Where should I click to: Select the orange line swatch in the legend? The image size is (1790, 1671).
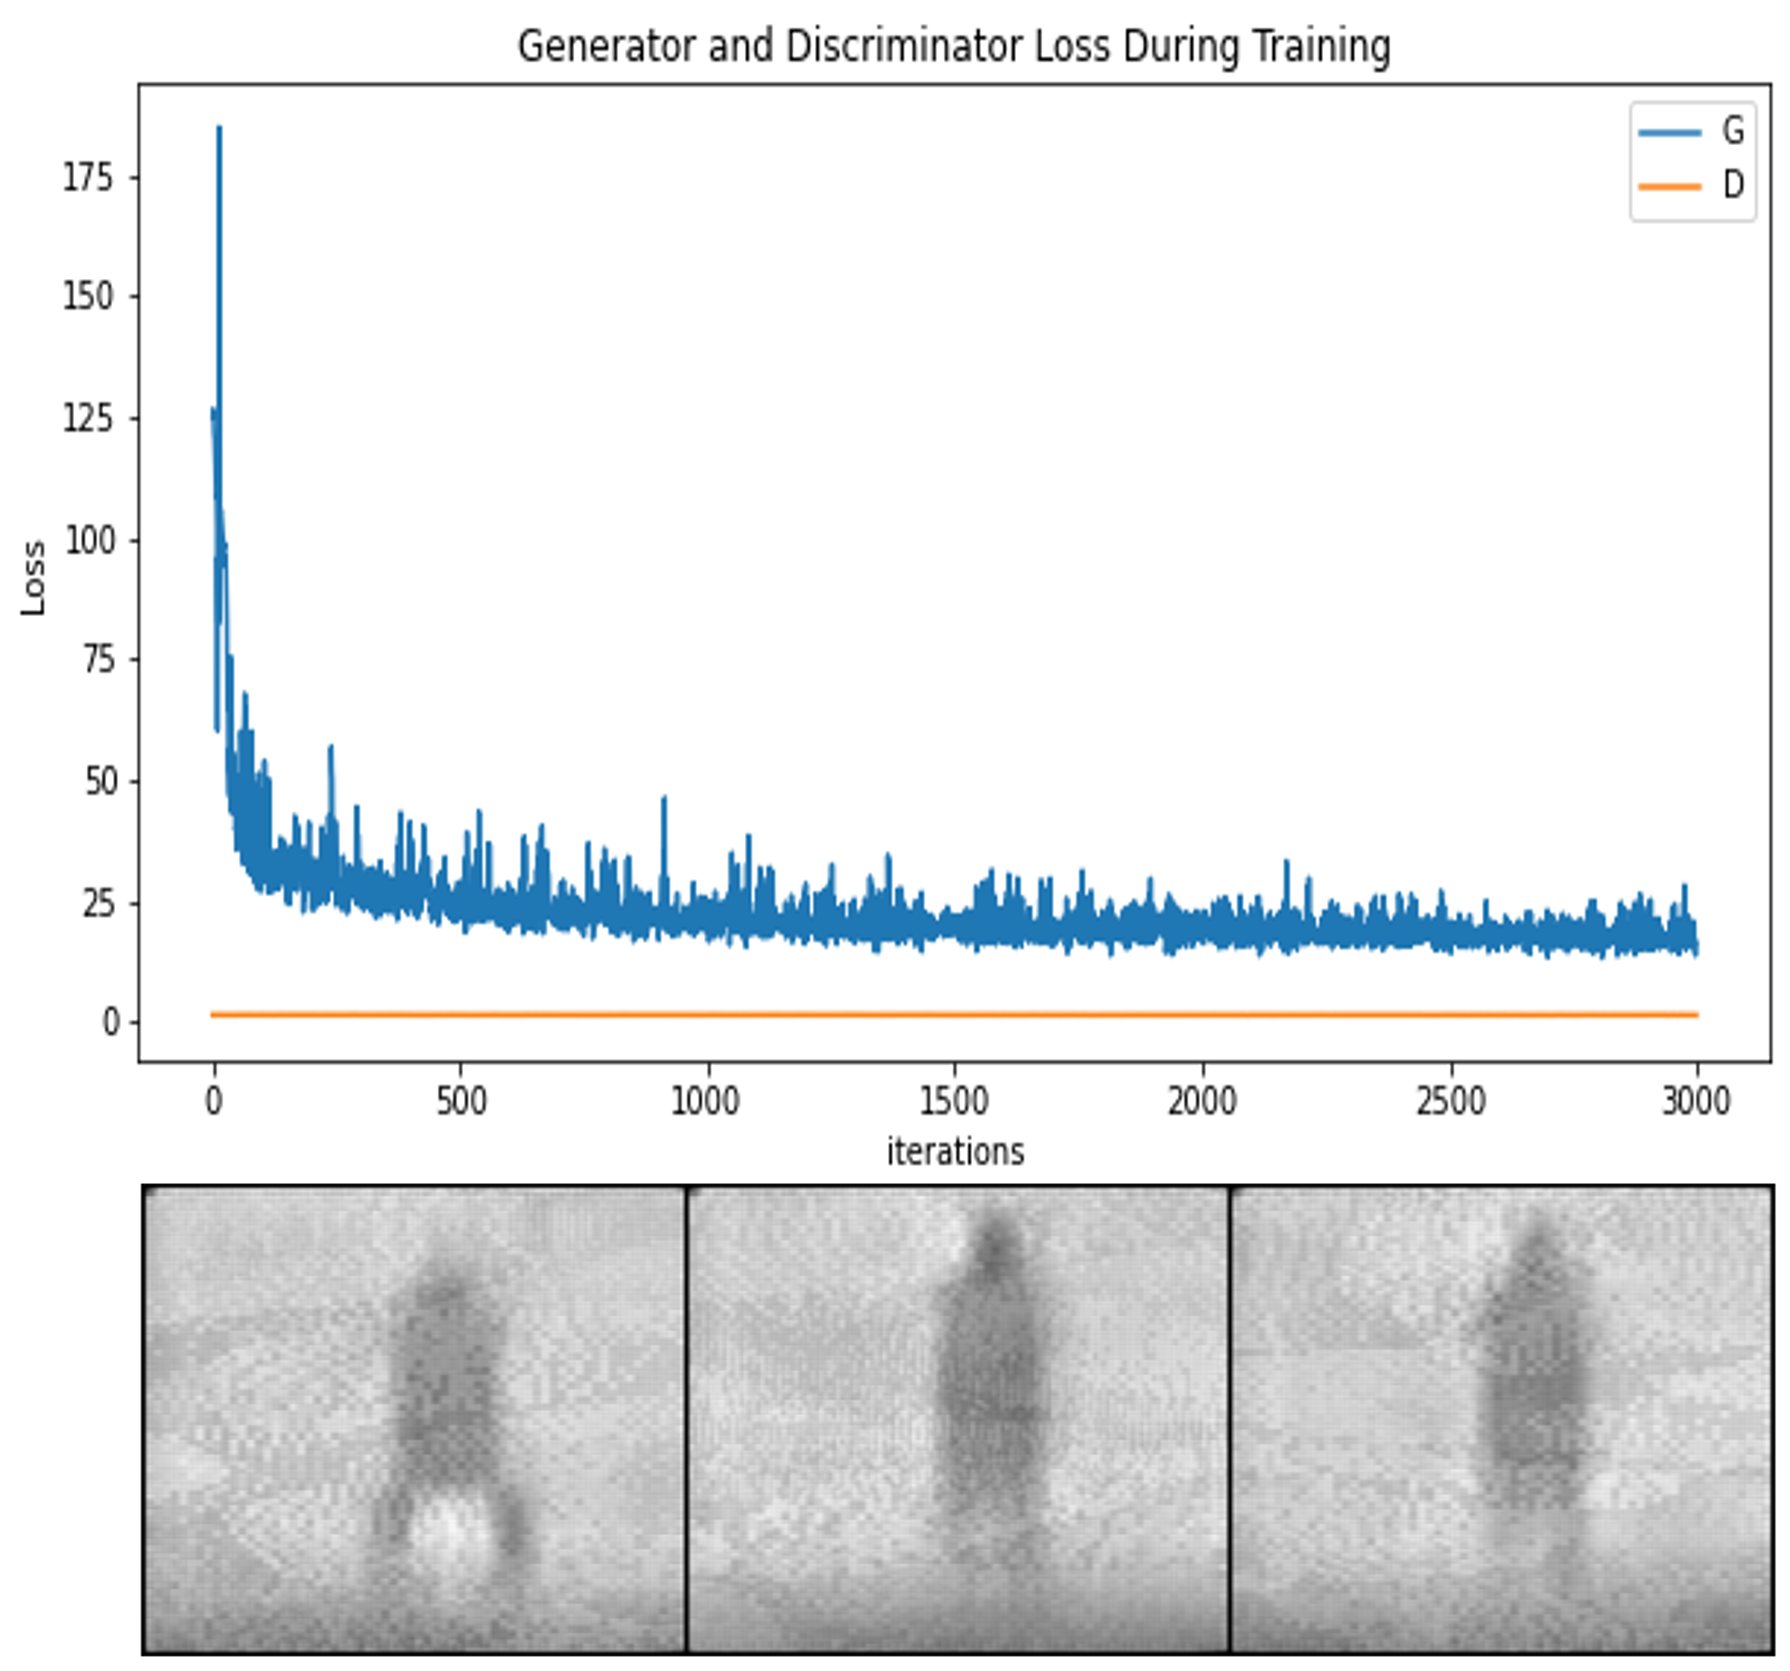(1669, 186)
